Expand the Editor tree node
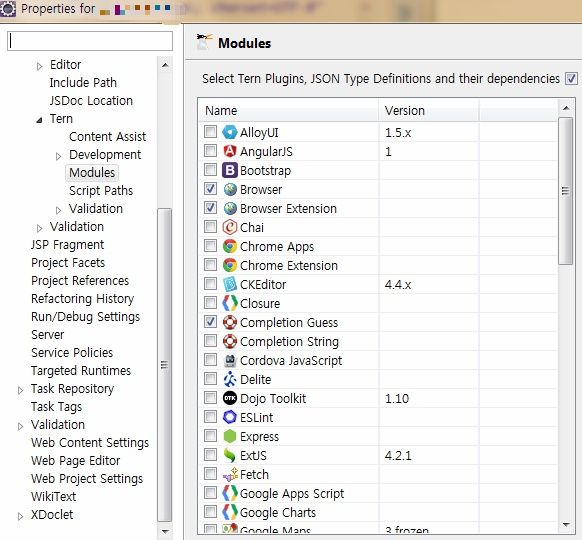Screen dimensions: 582x540 (x=39, y=66)
